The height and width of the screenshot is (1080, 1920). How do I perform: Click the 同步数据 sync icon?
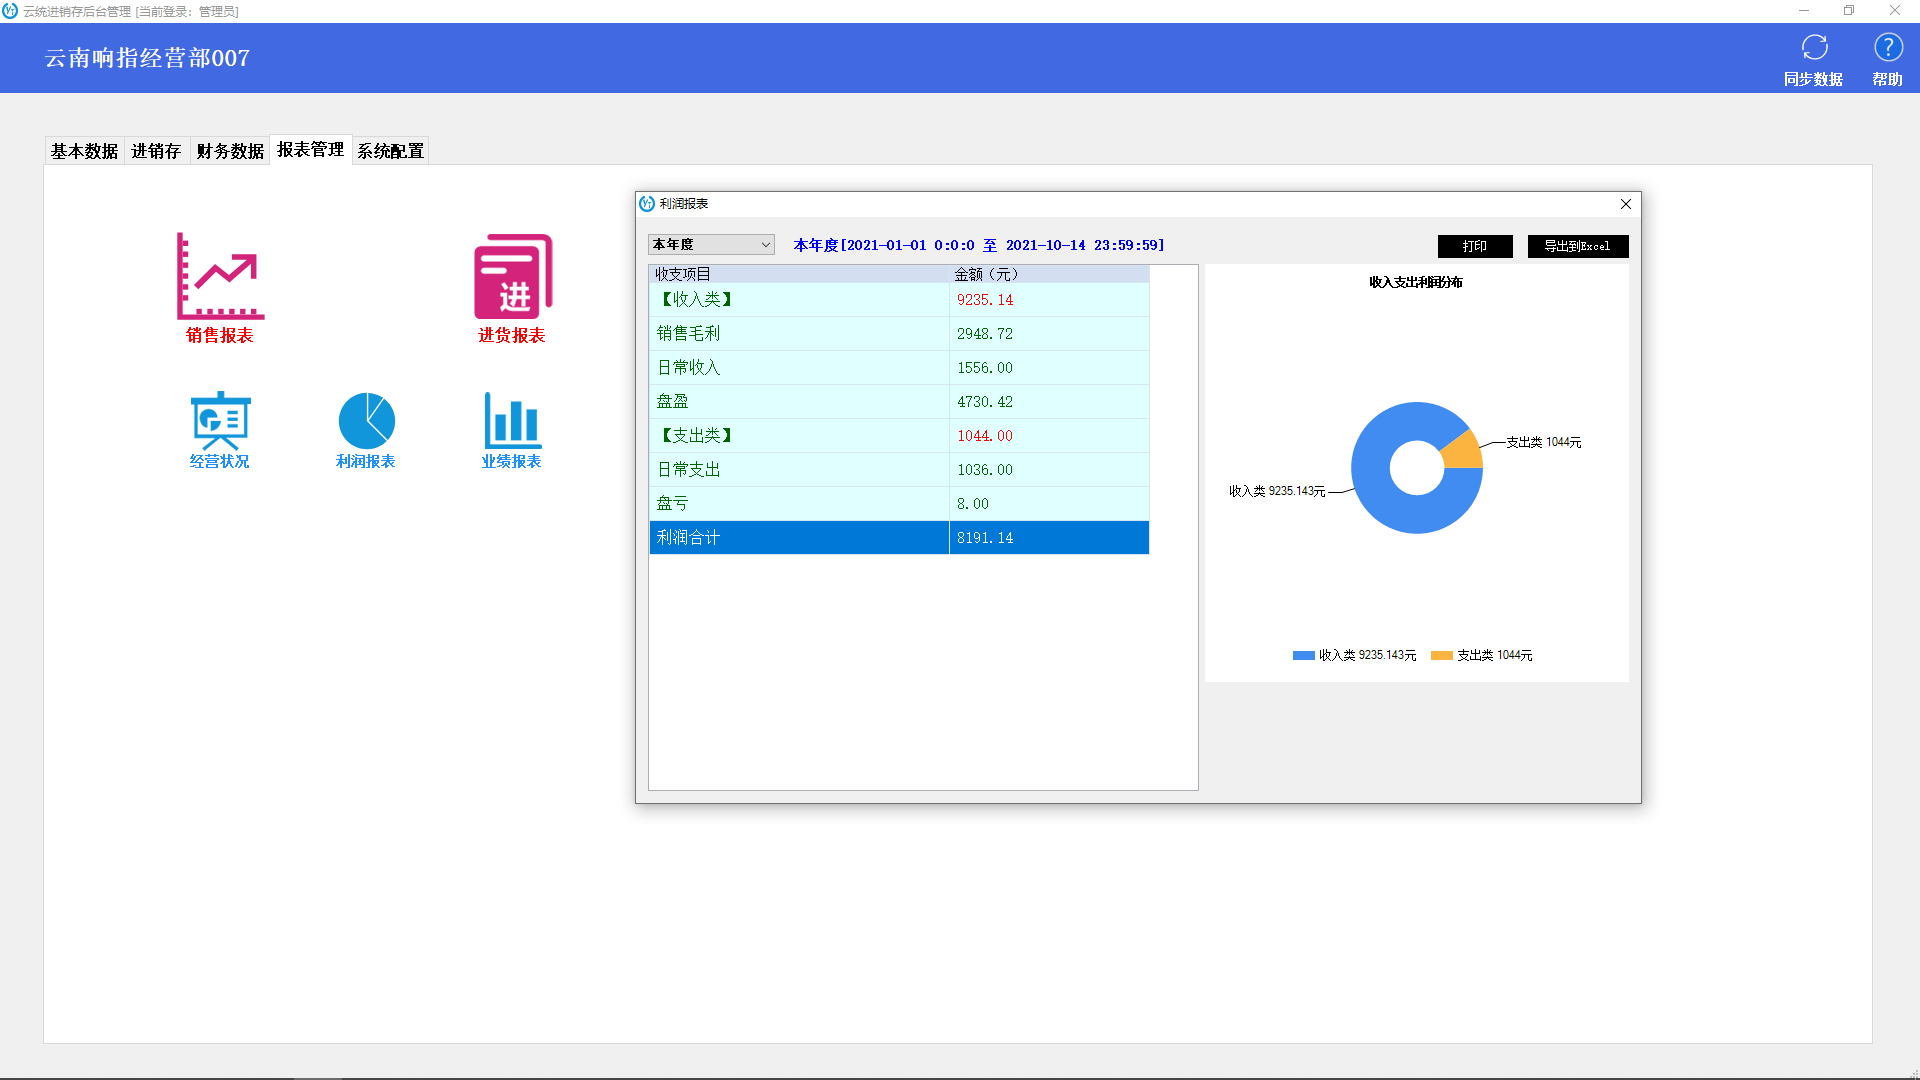pos(1813,45)
